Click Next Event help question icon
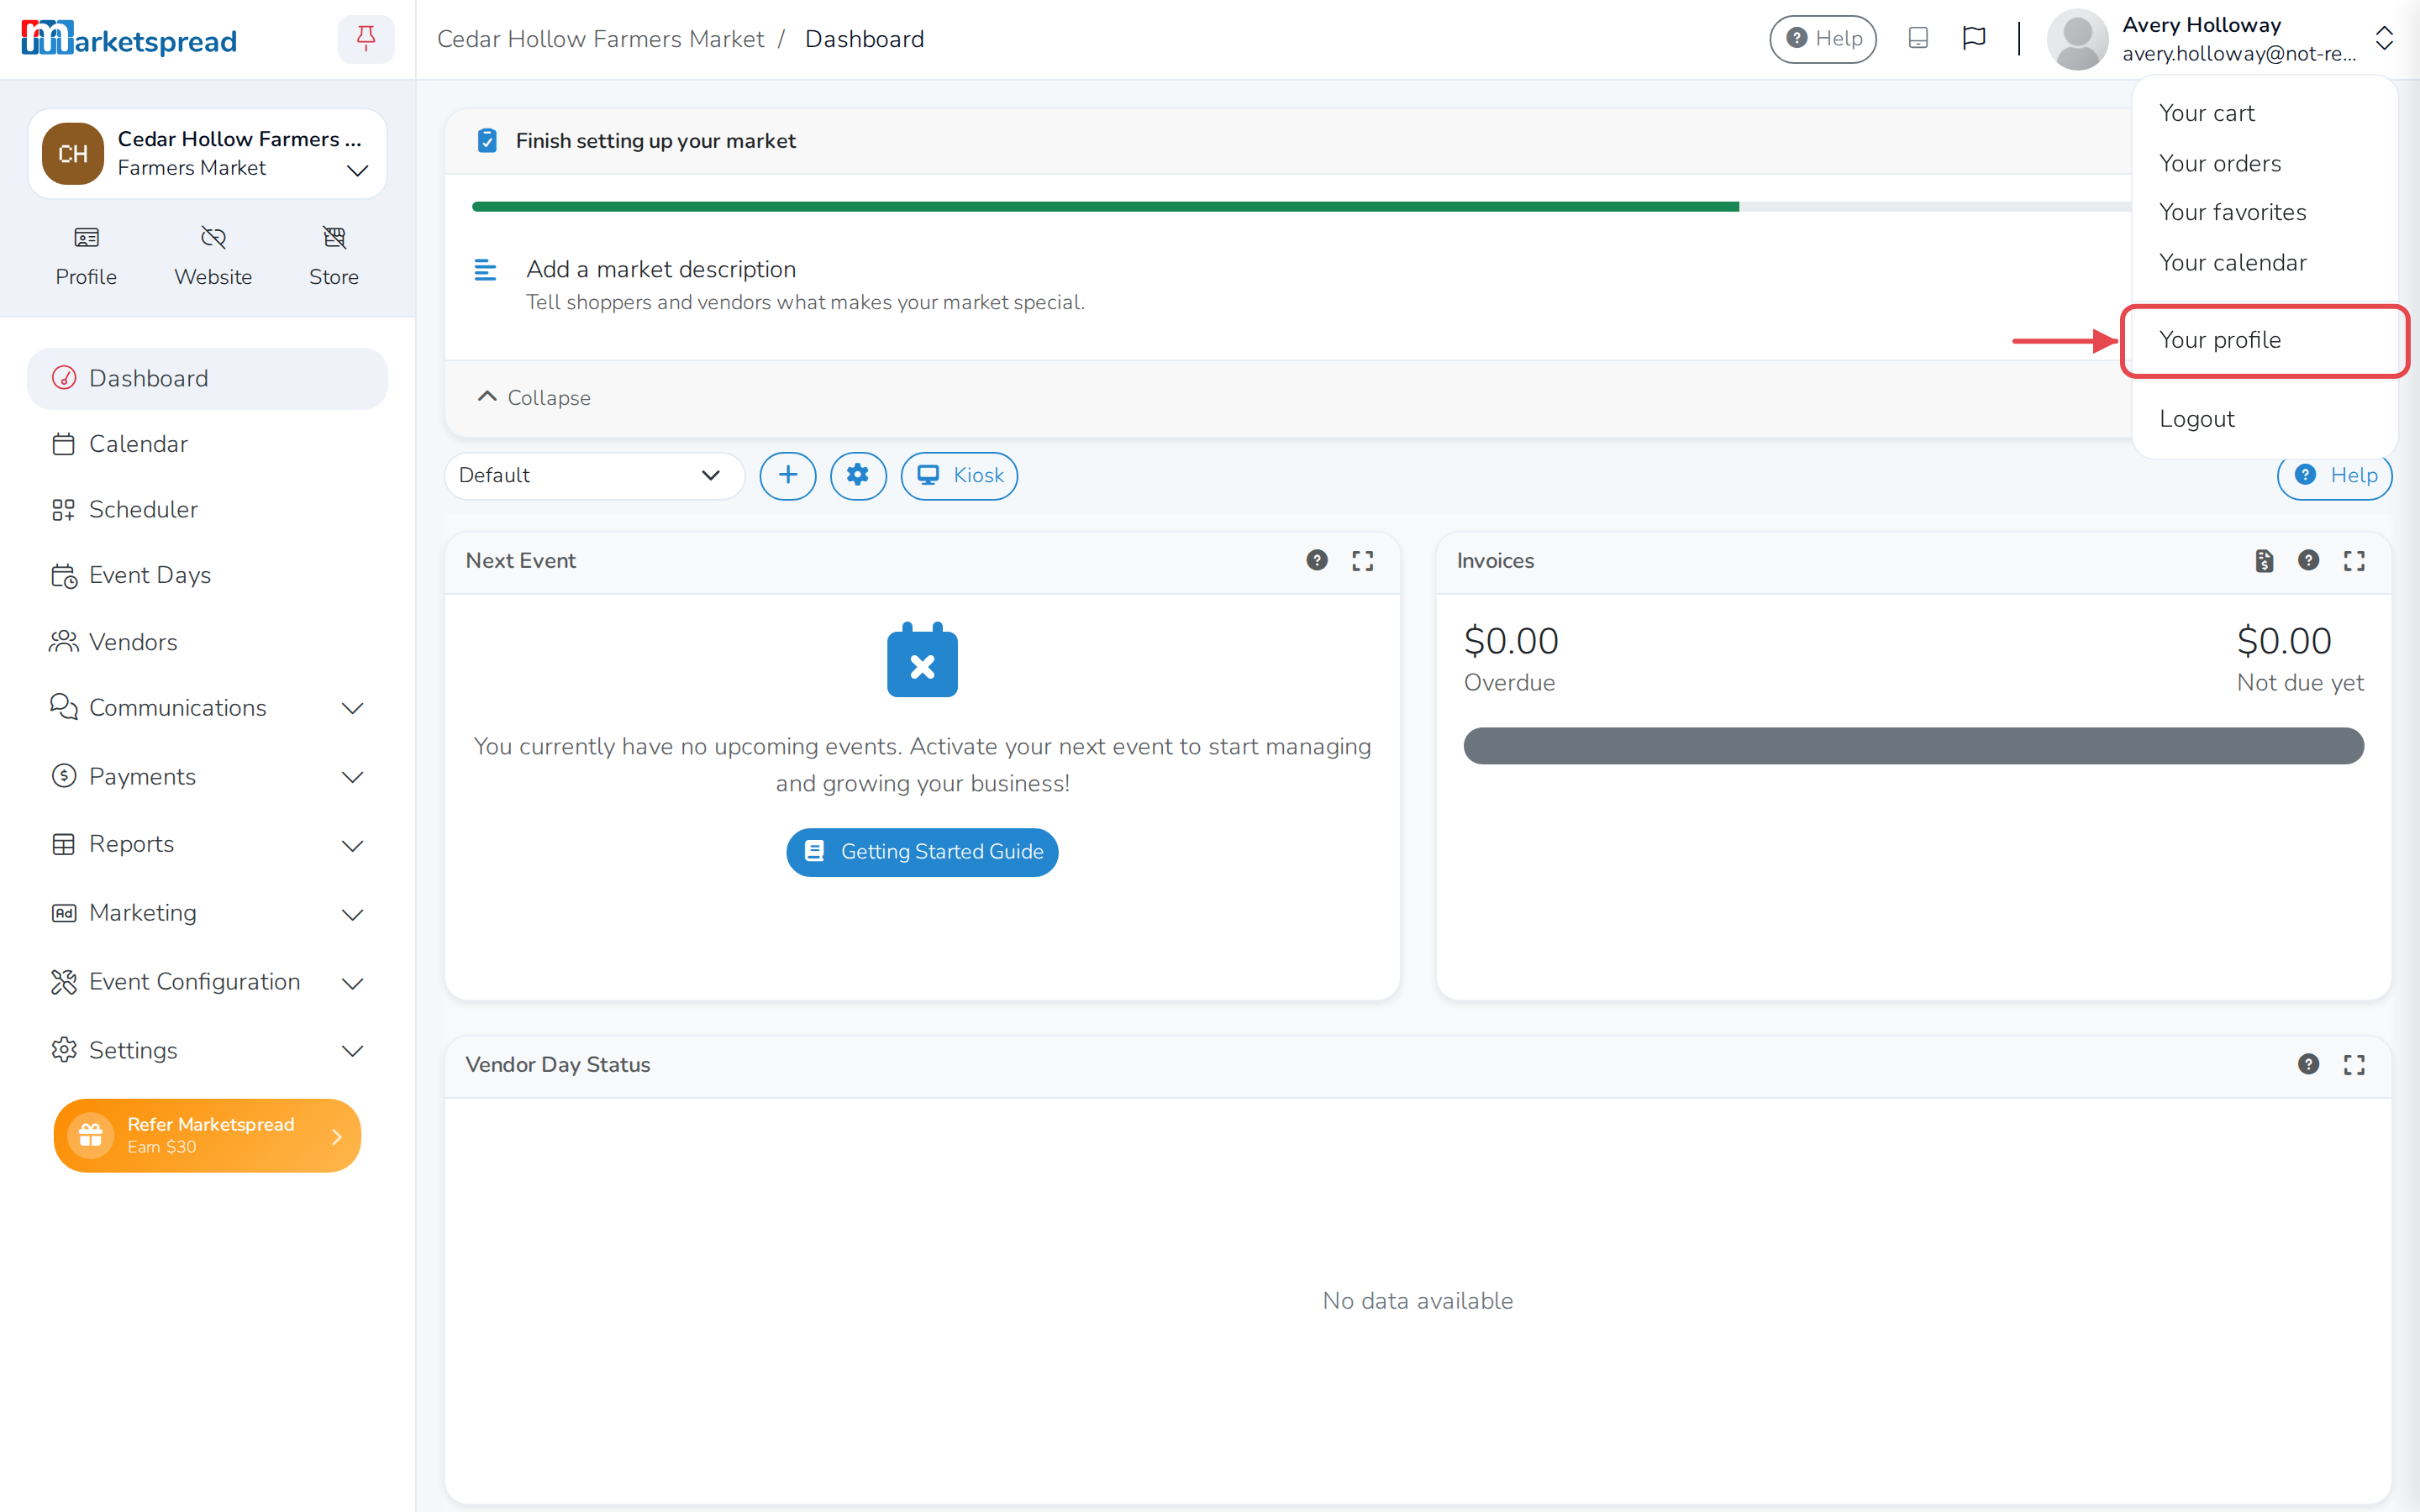This screenshot has width=2420, height=1512. click(x=1317, y=560)
